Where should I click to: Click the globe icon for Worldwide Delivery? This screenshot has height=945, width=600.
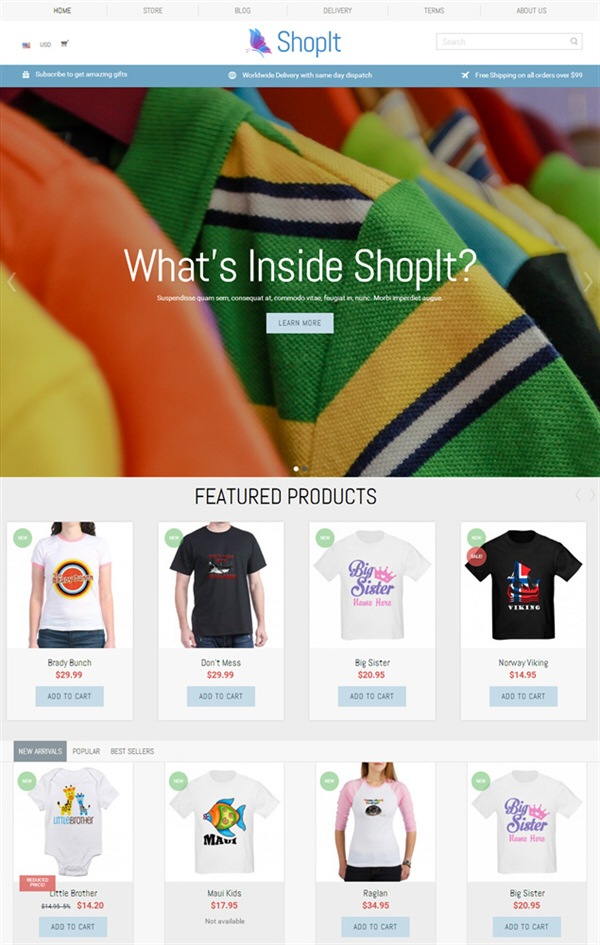pyautogui.click(x=232, y=75)
